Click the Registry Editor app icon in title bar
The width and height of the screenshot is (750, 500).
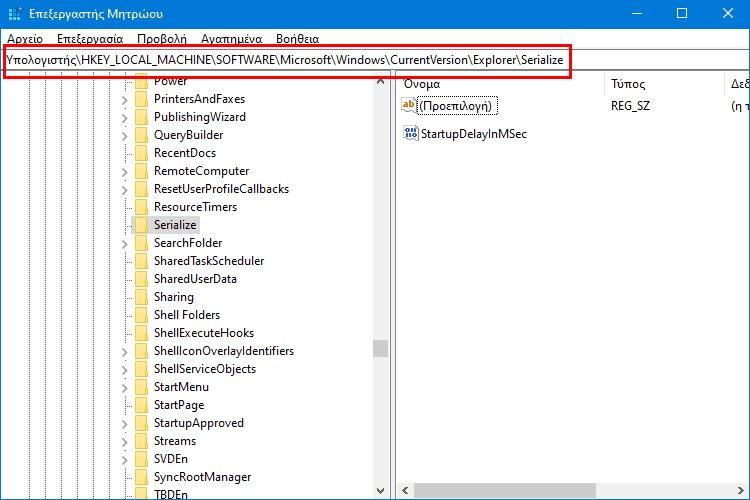pyautogui.click(x=15, y=13)
